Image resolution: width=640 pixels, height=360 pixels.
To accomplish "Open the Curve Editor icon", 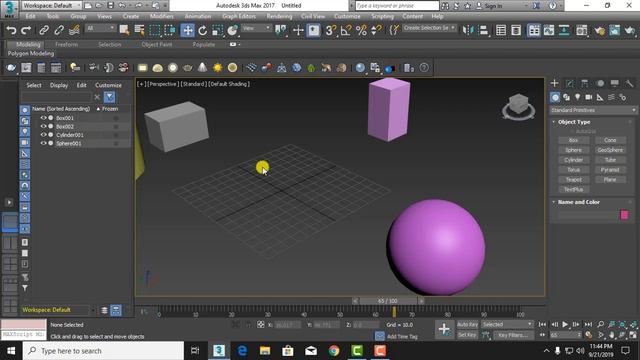I will click(549, 30).
